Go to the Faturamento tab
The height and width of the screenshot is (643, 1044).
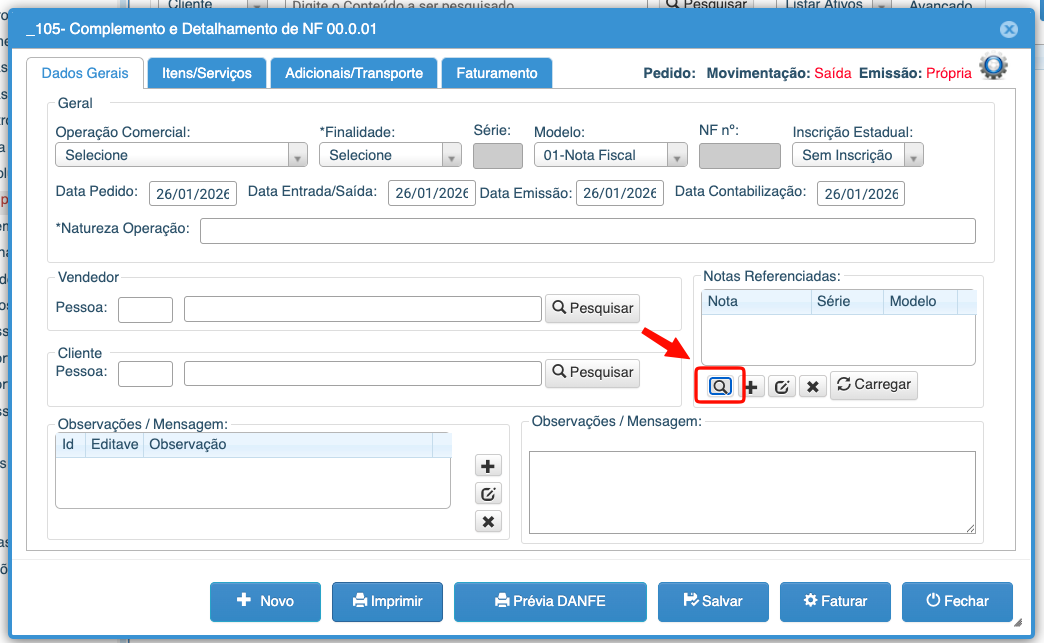click(497, 73)
